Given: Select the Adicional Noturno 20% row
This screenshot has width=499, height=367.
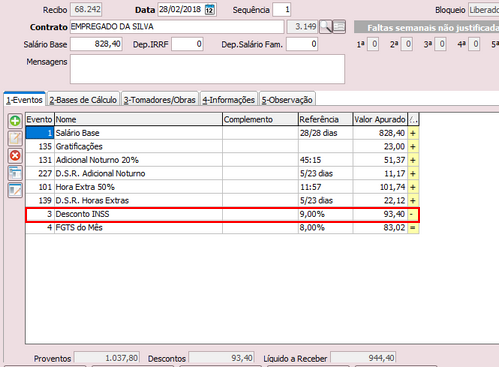Looking at the screenshot, I should point(222,160).
